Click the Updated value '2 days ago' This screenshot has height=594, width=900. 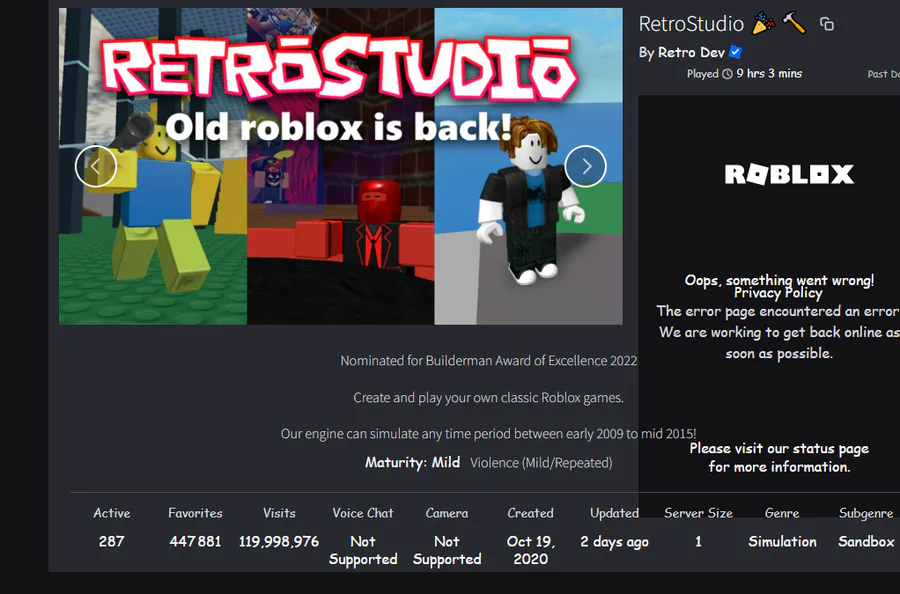(x=614, y=541)
